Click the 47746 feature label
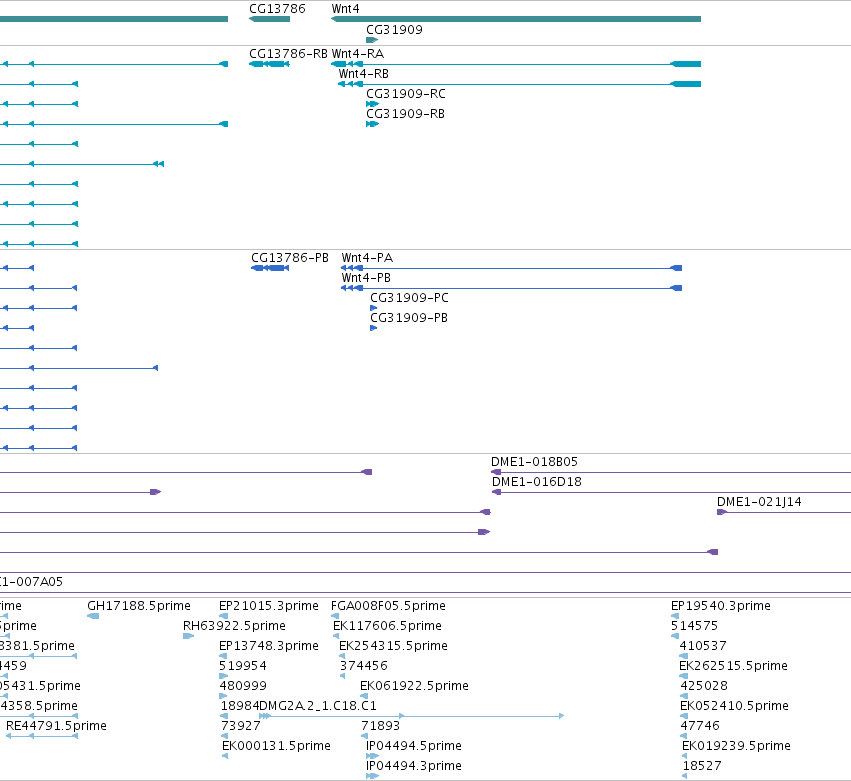 (700, 726)
